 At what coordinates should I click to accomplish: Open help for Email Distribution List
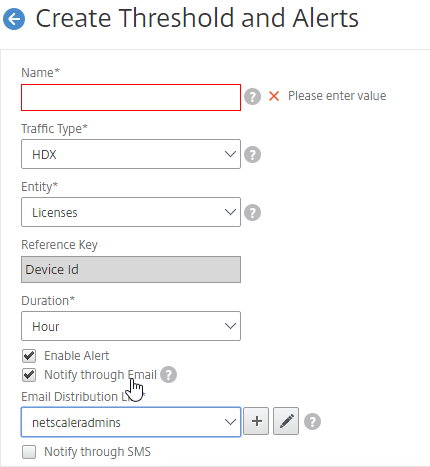(312, 422)
